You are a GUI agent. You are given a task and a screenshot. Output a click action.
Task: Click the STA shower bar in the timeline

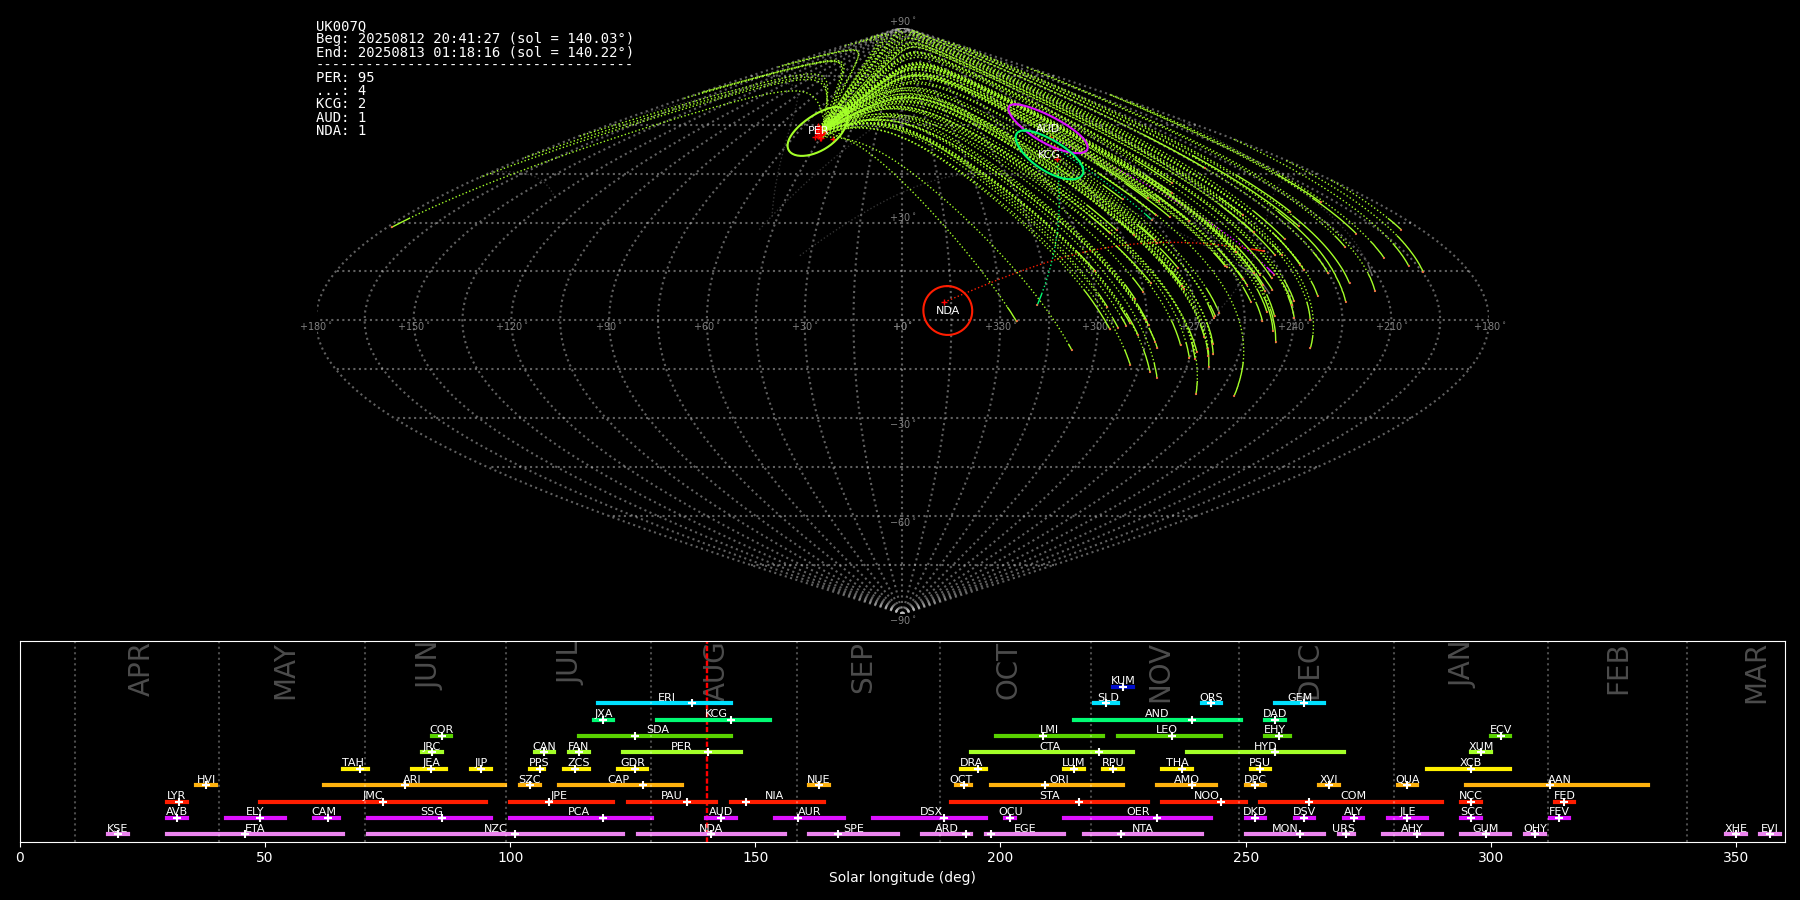(x=1049, y=802)
